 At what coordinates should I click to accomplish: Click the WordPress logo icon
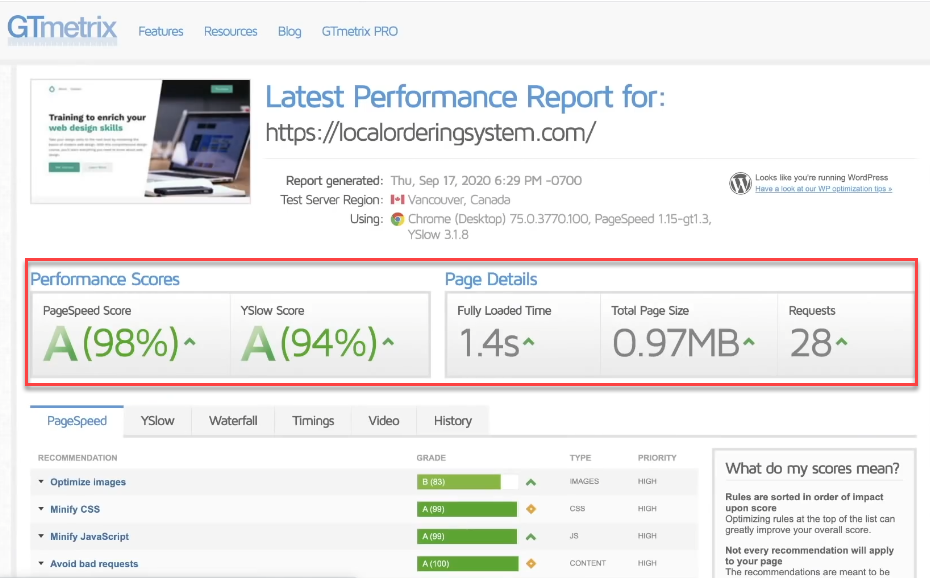click(x=740, y=183)
